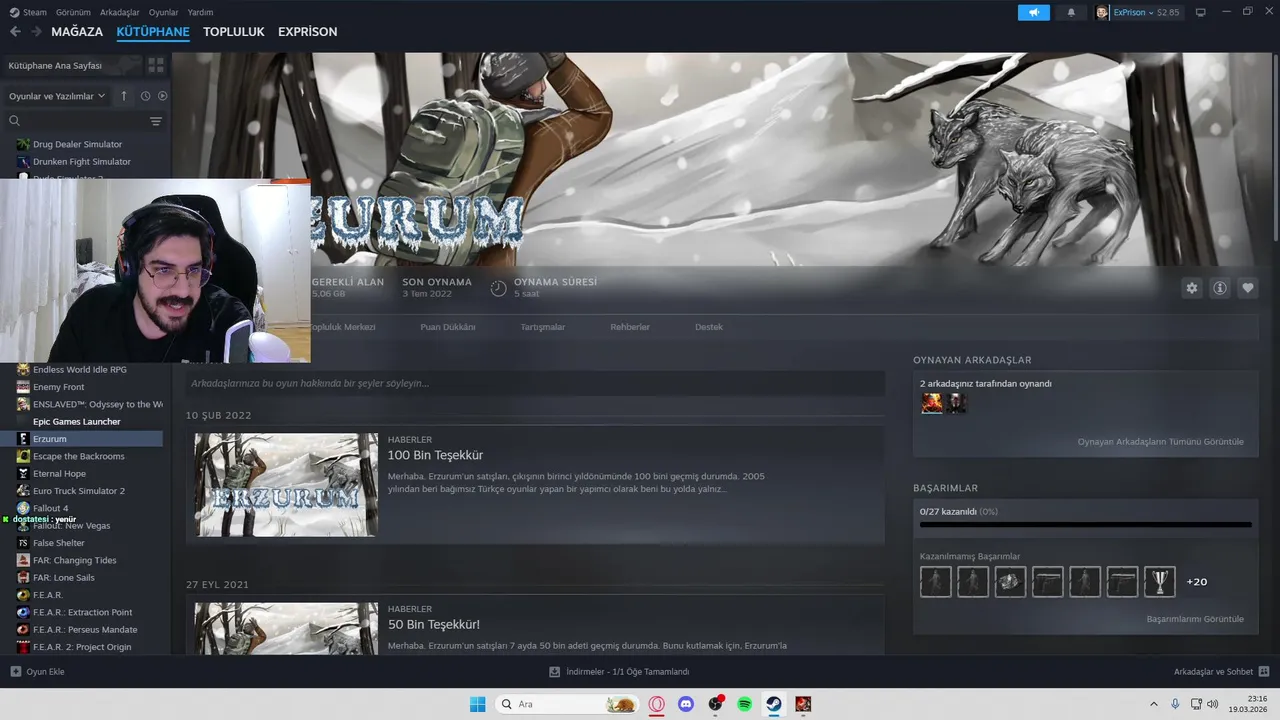Add Erzurum to favorites heart
1280x720 pixels.
[1248, 288]
